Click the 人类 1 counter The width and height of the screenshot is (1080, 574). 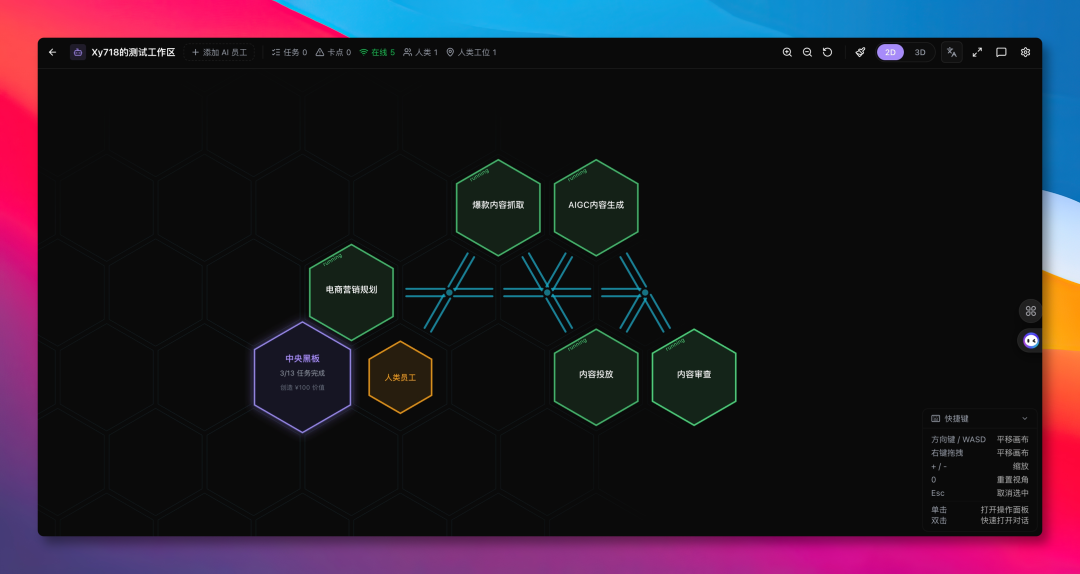point(420,52)
